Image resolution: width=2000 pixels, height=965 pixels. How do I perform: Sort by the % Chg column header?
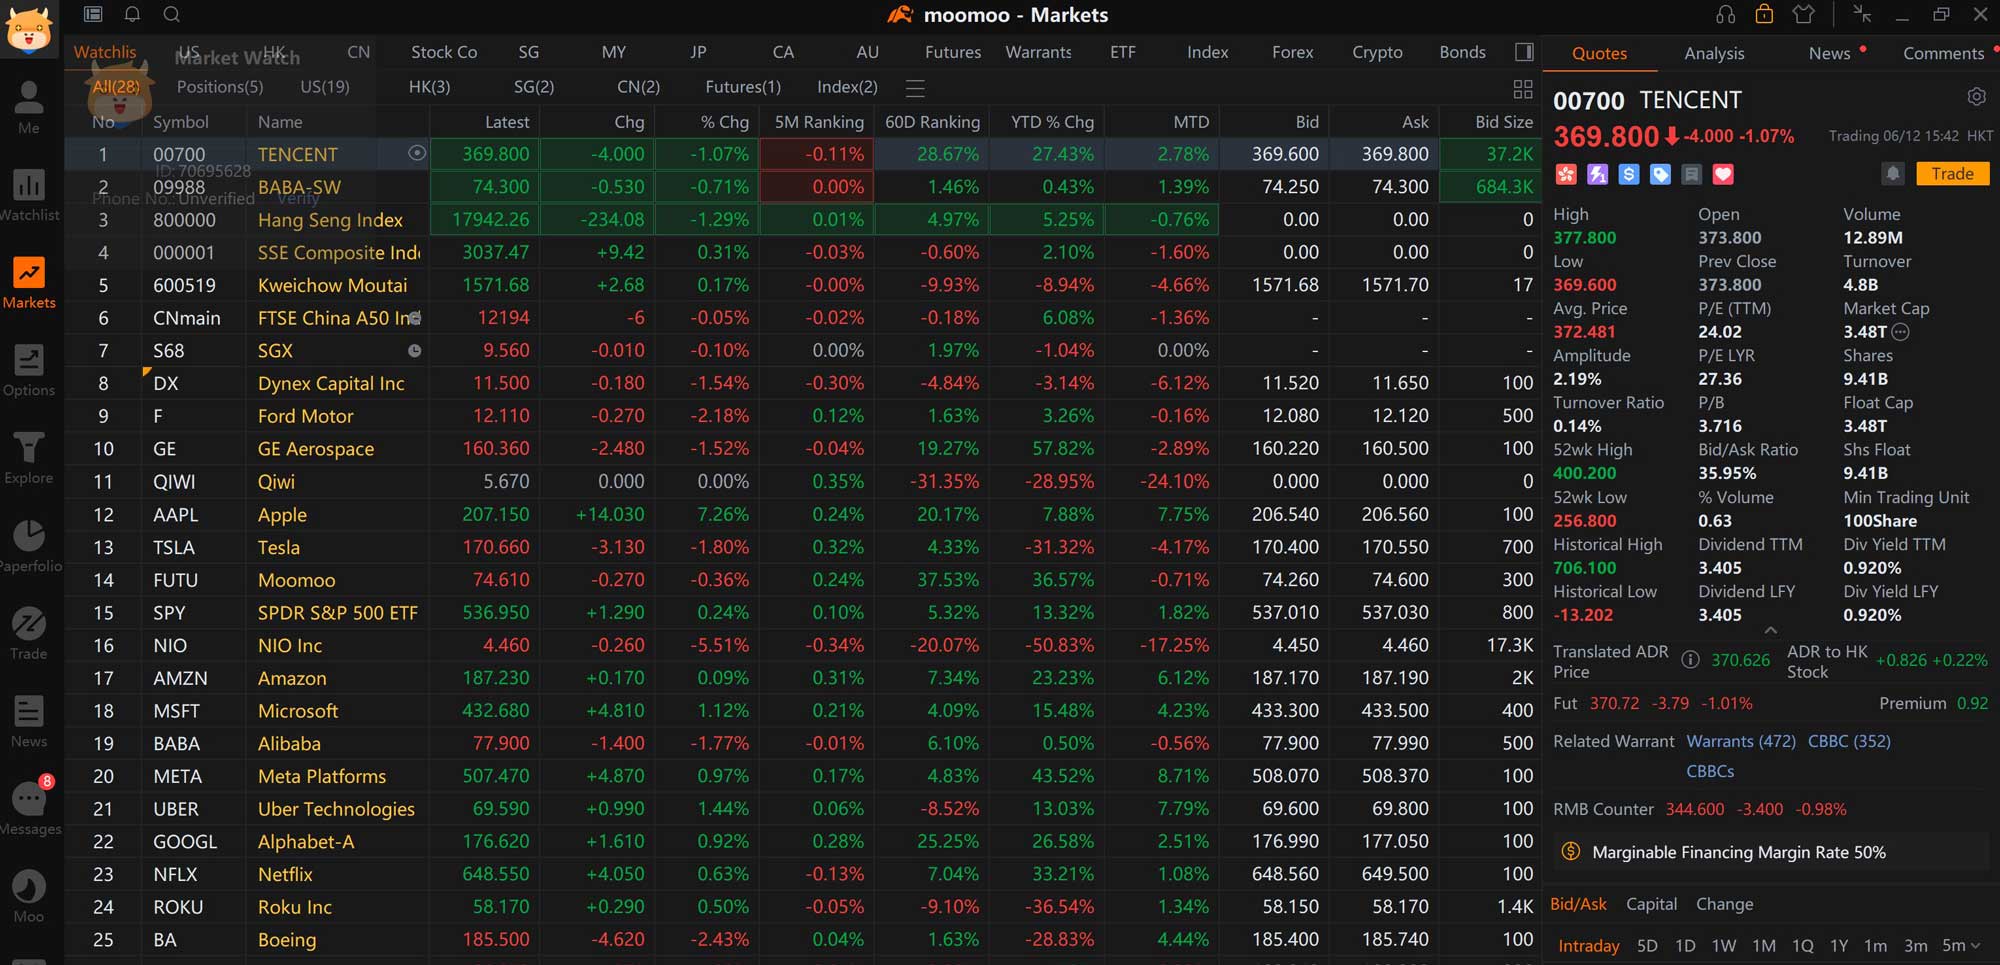click(x=724, y=122)
